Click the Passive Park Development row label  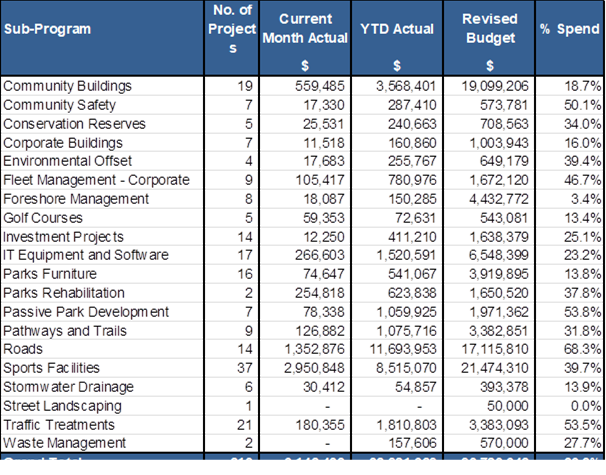click(x=82, y=311)
